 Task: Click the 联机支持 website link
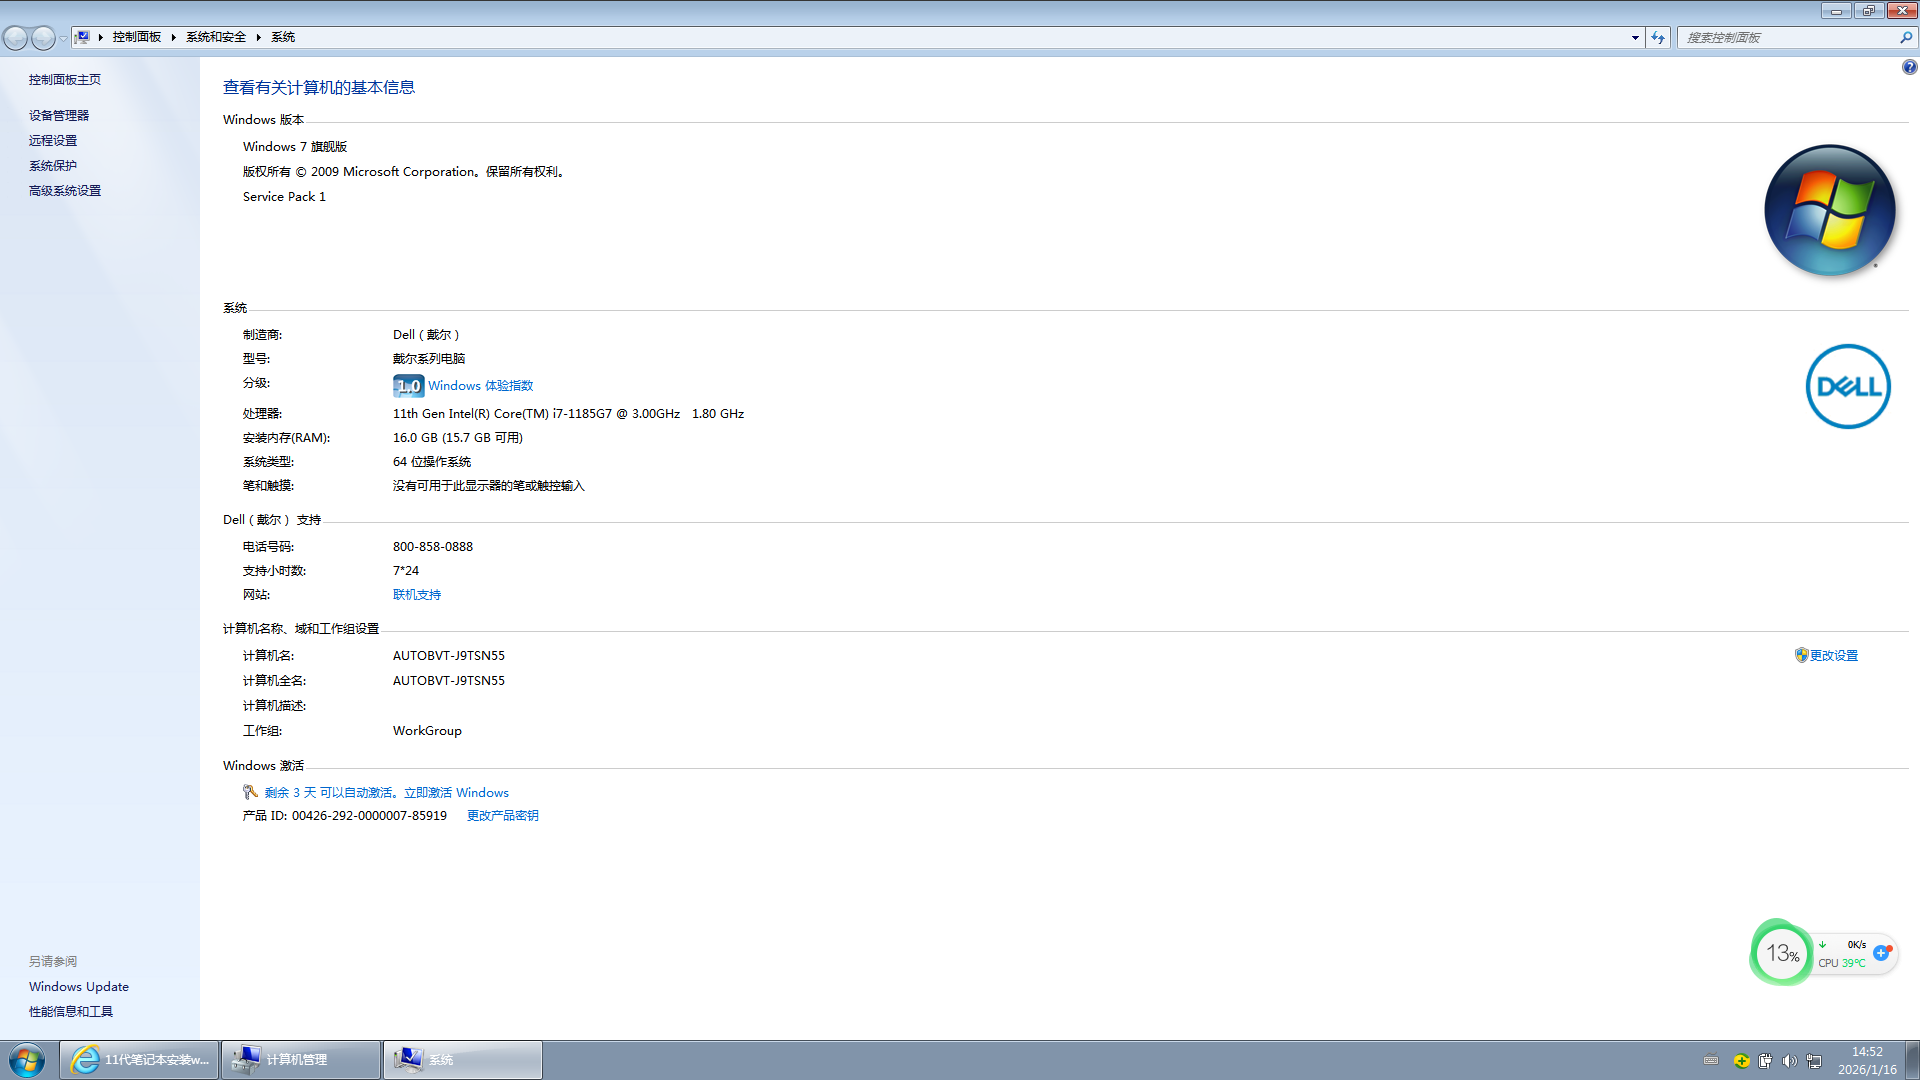pos(417,595)
